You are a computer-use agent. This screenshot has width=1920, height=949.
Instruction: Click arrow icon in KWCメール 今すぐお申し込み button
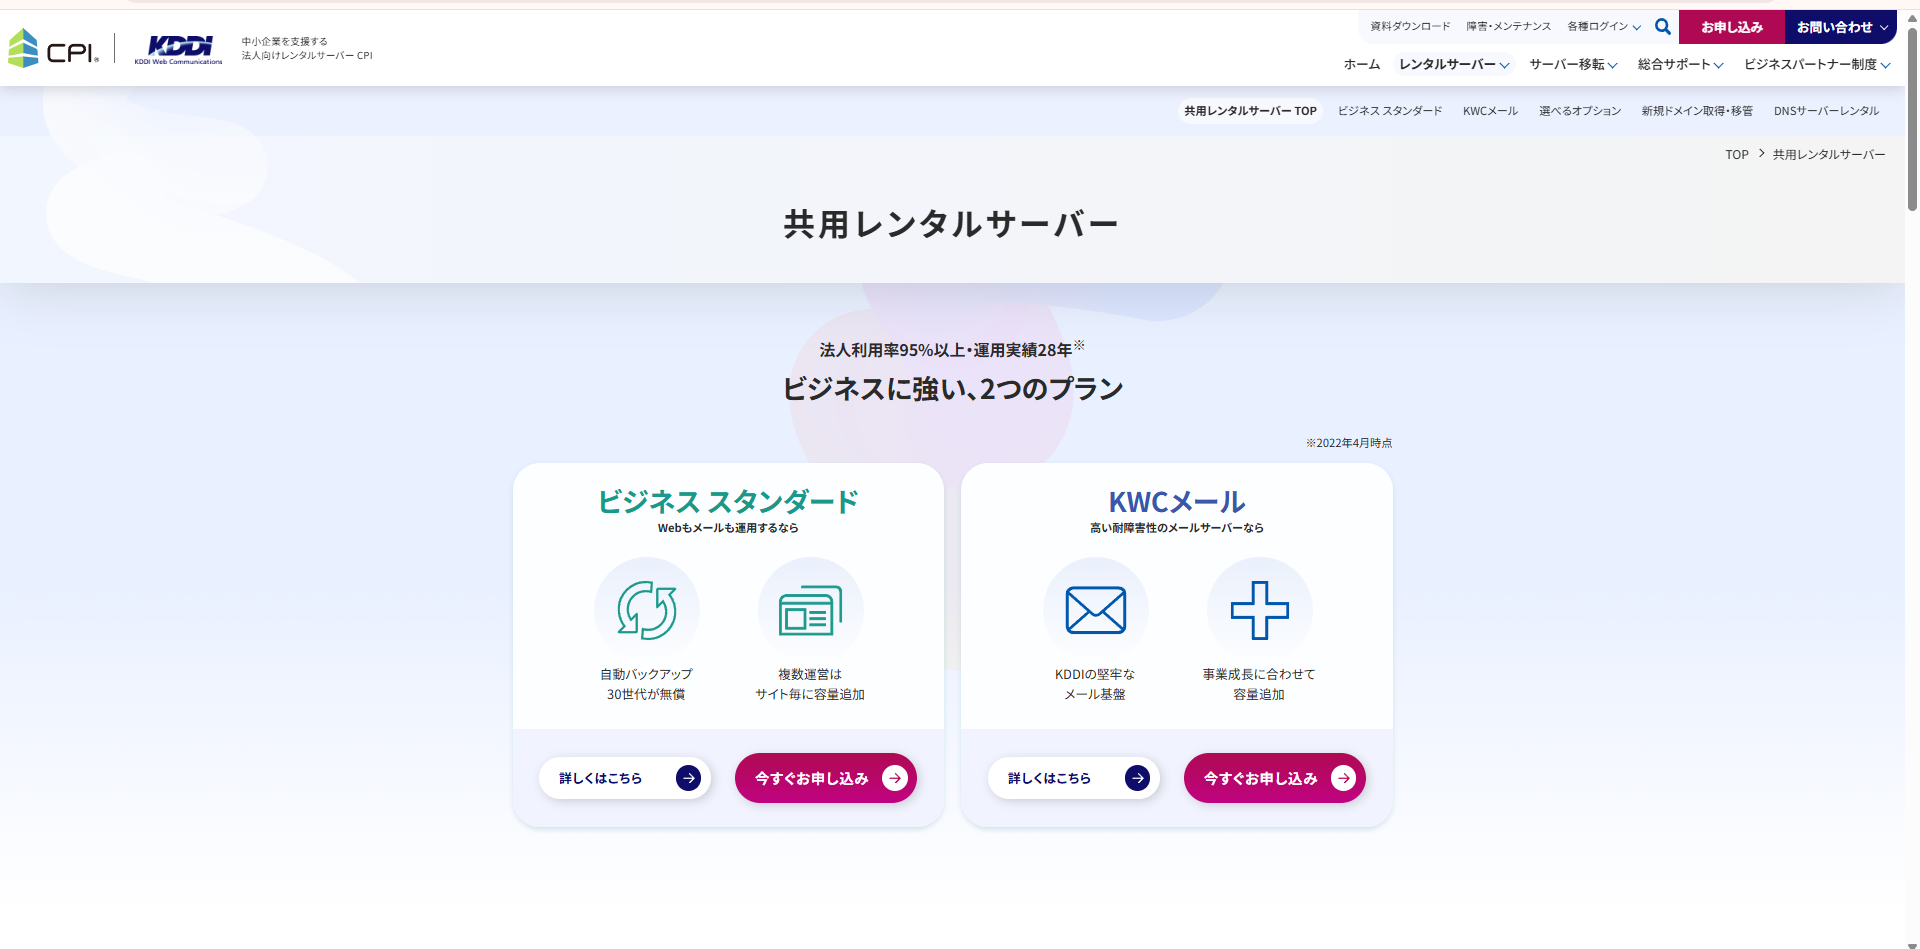1343,778
